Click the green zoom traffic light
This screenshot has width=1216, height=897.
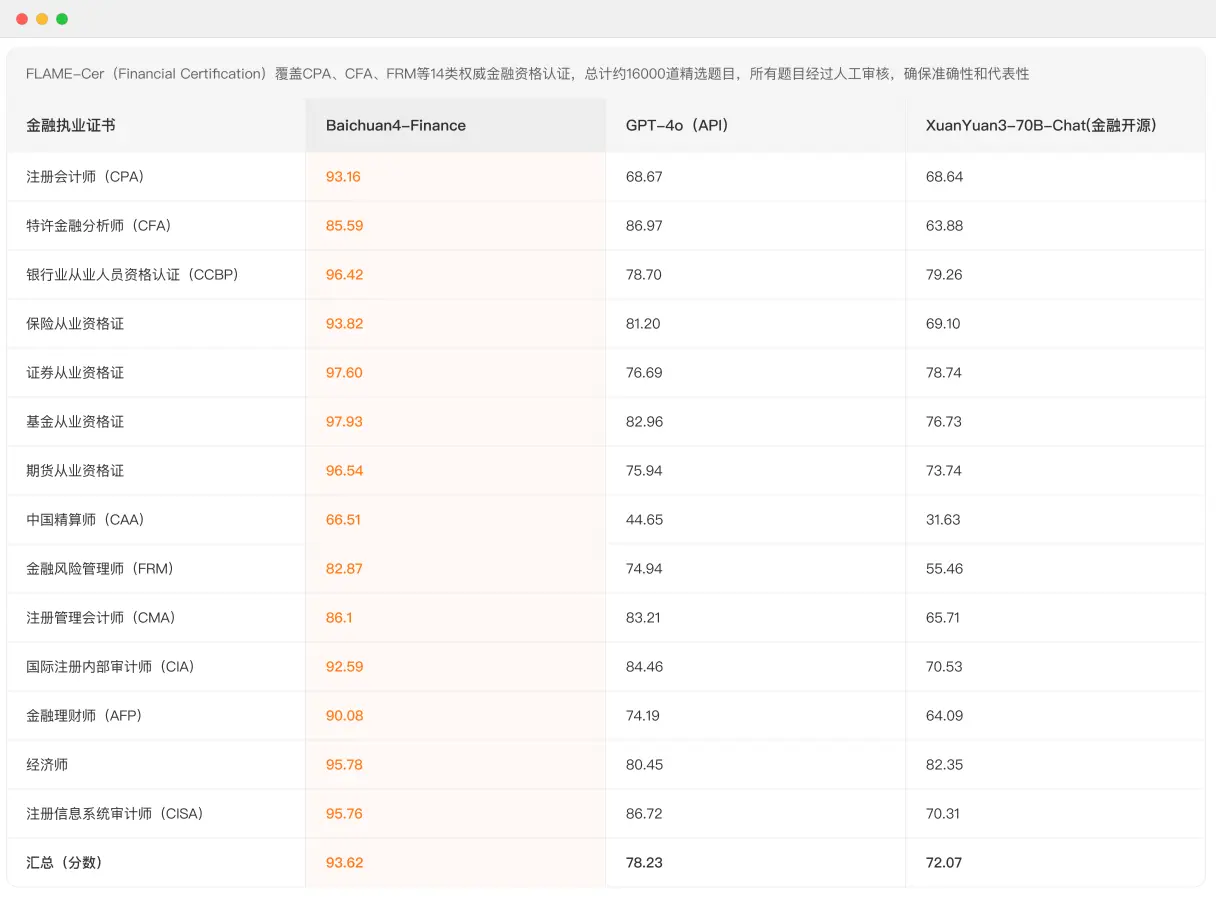[61, 18]
